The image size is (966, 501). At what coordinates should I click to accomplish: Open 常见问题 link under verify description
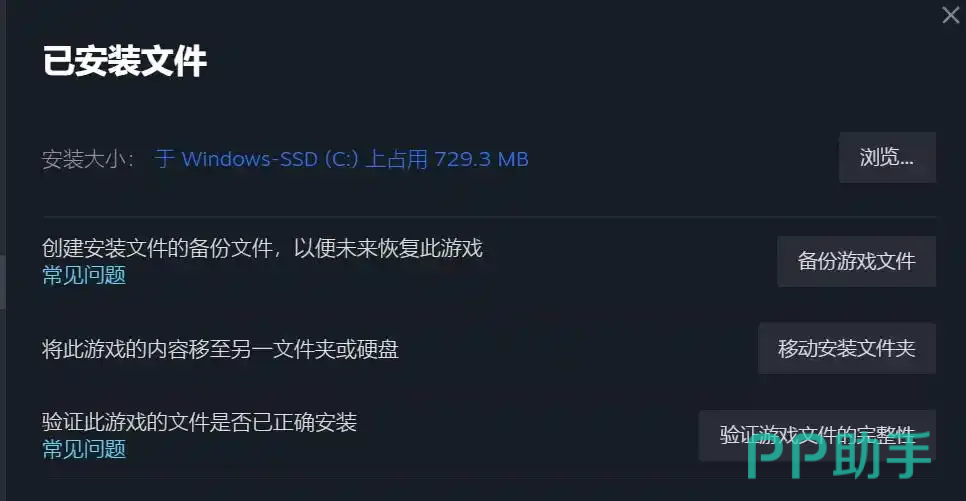pyautogui.click(x=84, y=449)
